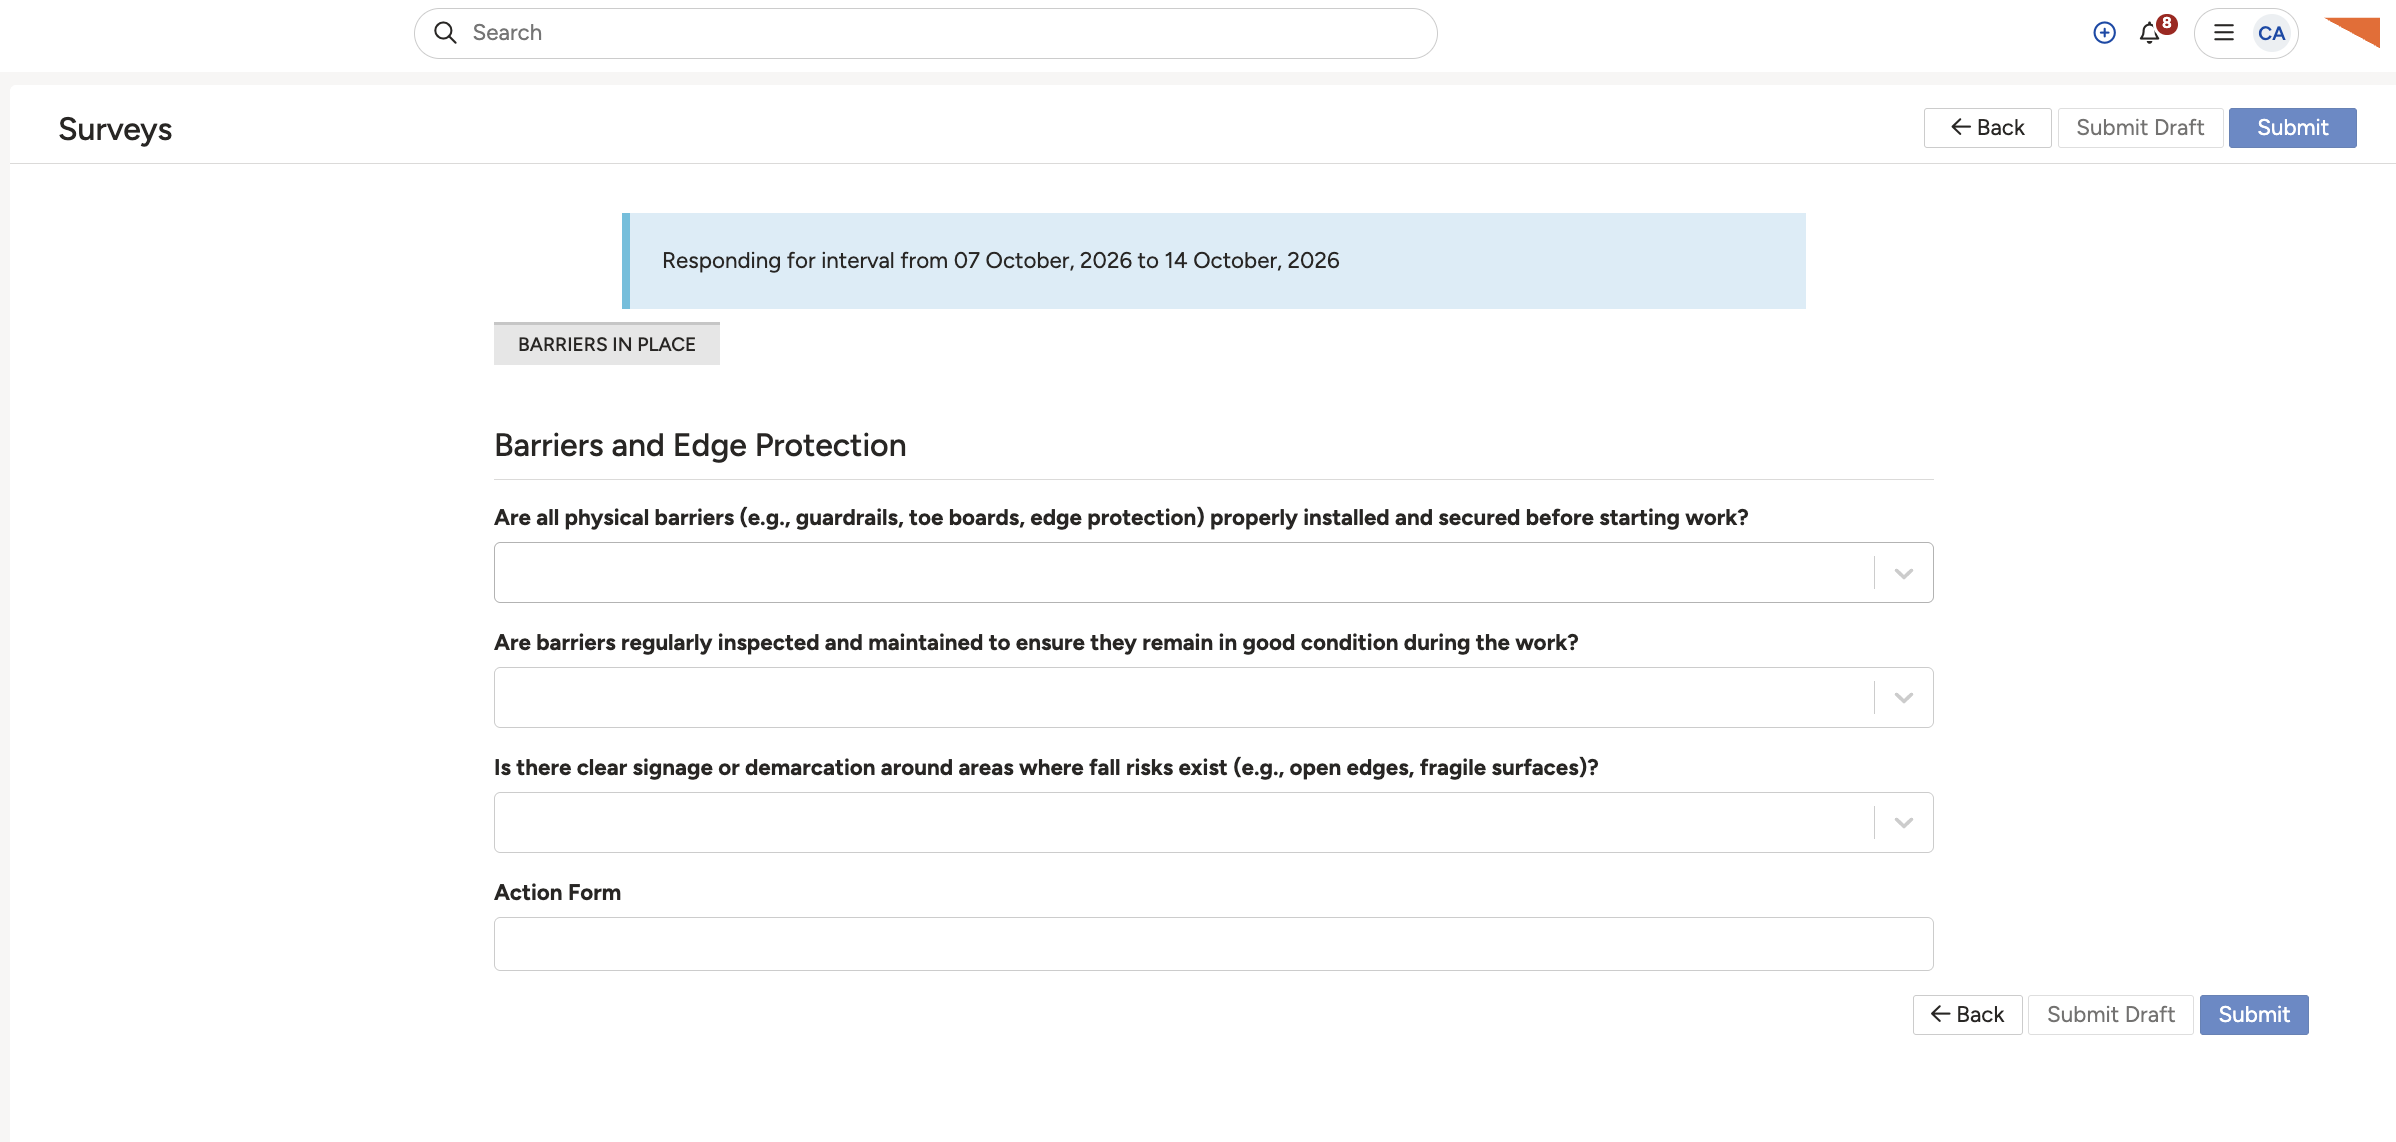Click the top Back button
Viewport: 2396px width, 1142px height.
click(x=1987, y=128)
